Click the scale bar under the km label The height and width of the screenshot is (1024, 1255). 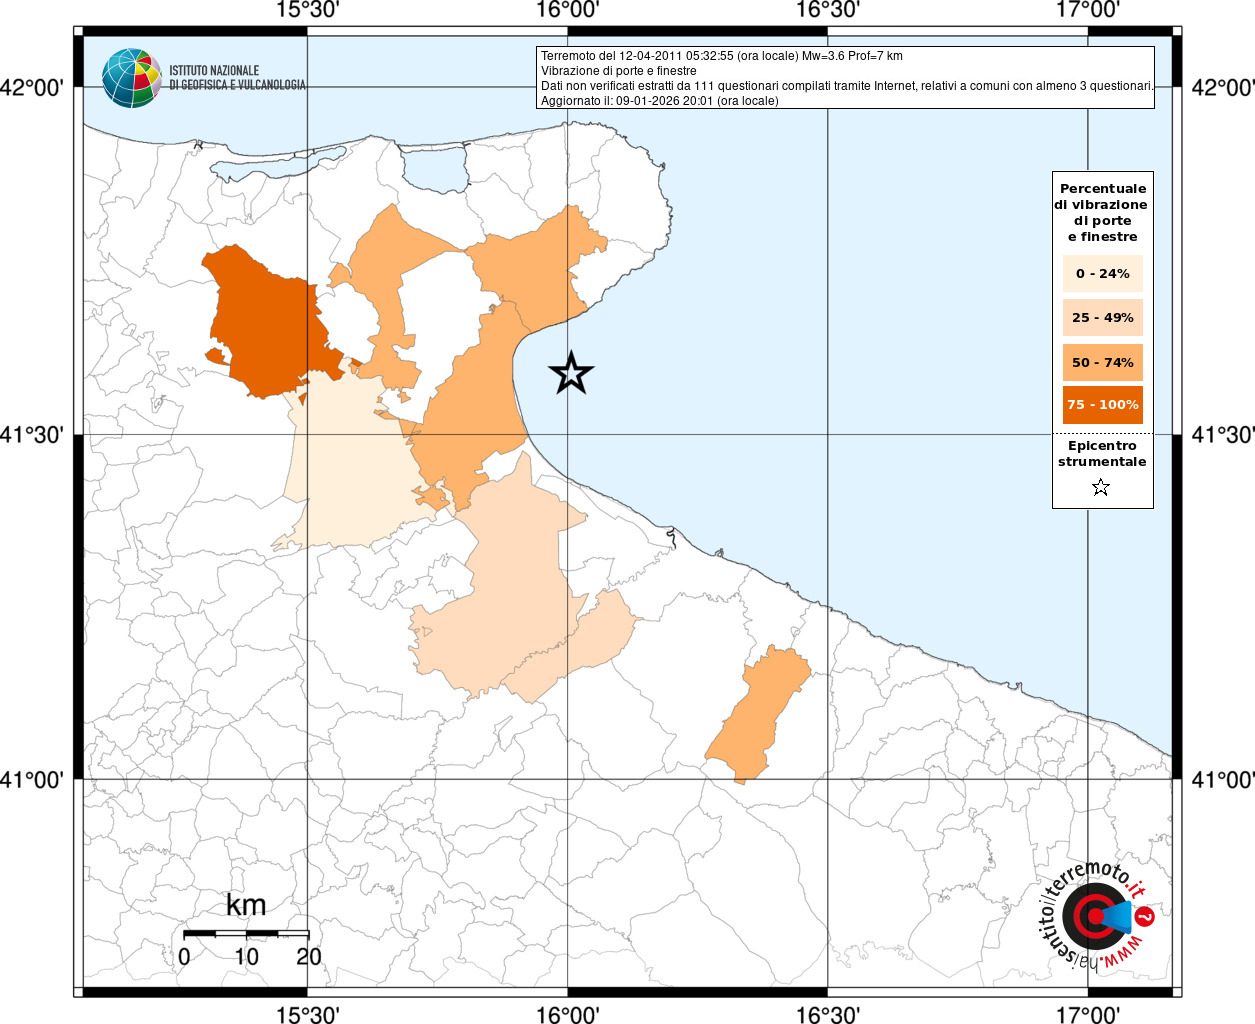[x=246, y=934]
